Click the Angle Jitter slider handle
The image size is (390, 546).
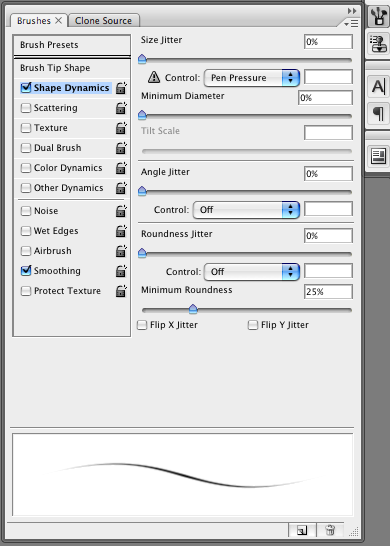(x=142, y=191)
